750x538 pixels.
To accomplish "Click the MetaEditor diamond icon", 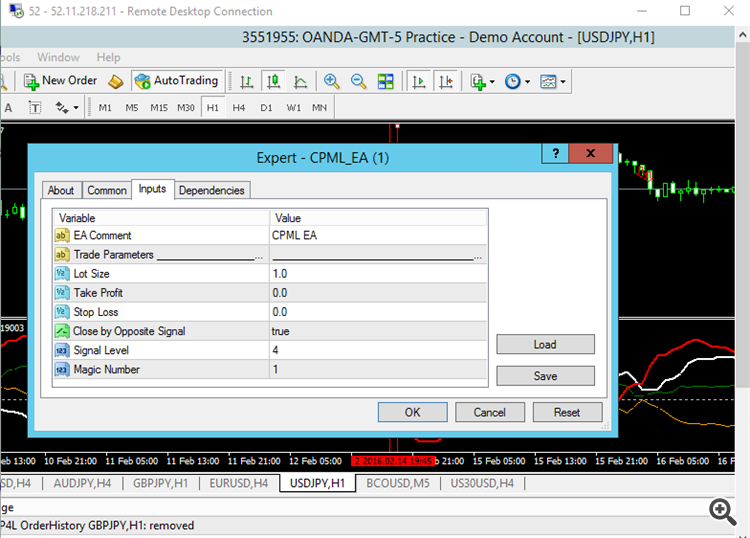I will (115, 82).
